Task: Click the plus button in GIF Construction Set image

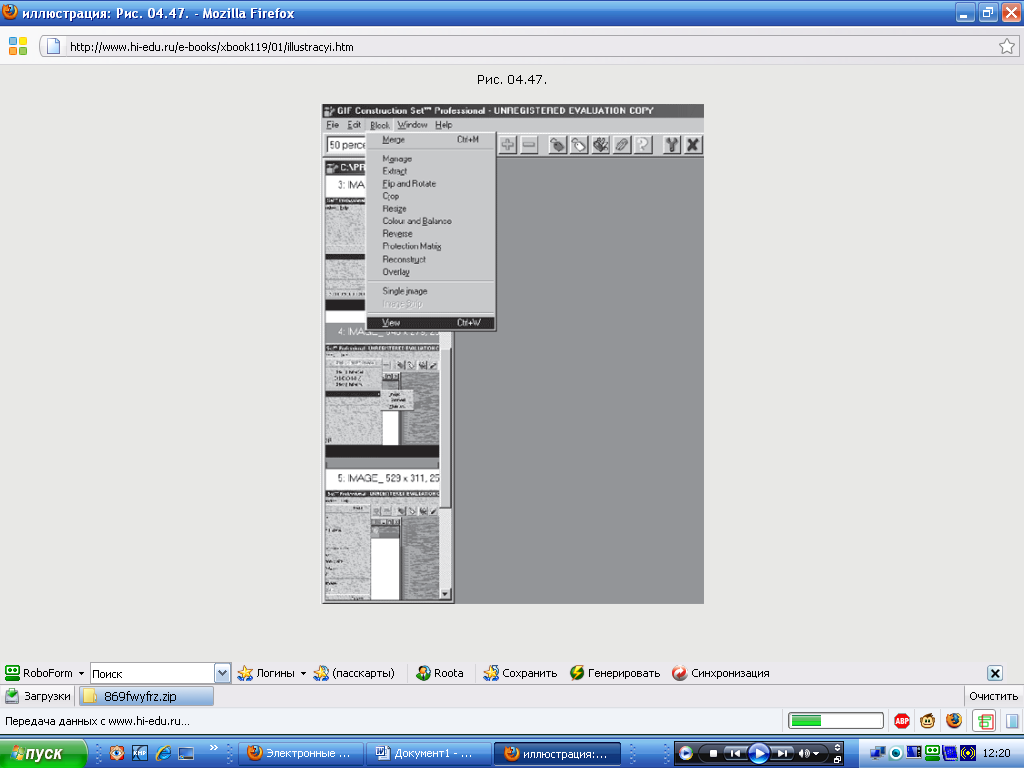Action: click(x=507, y=144)
